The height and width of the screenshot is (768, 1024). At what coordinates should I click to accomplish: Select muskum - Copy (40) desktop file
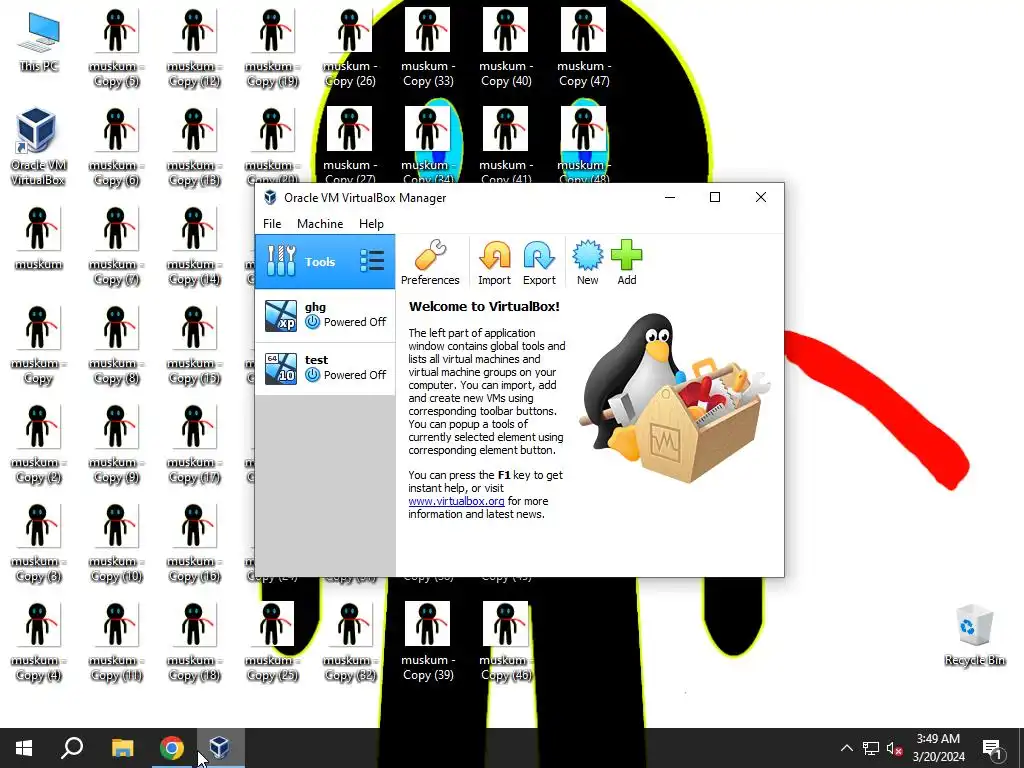[x=505, y=48]
